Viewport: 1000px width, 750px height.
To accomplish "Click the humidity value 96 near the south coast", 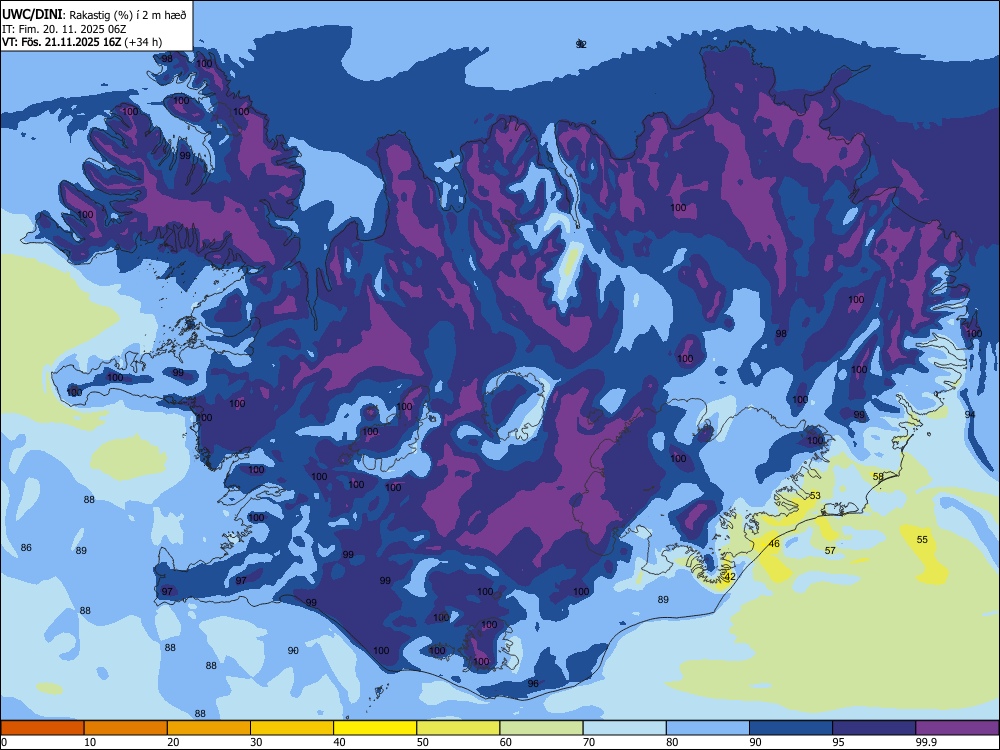I will 533,684.
